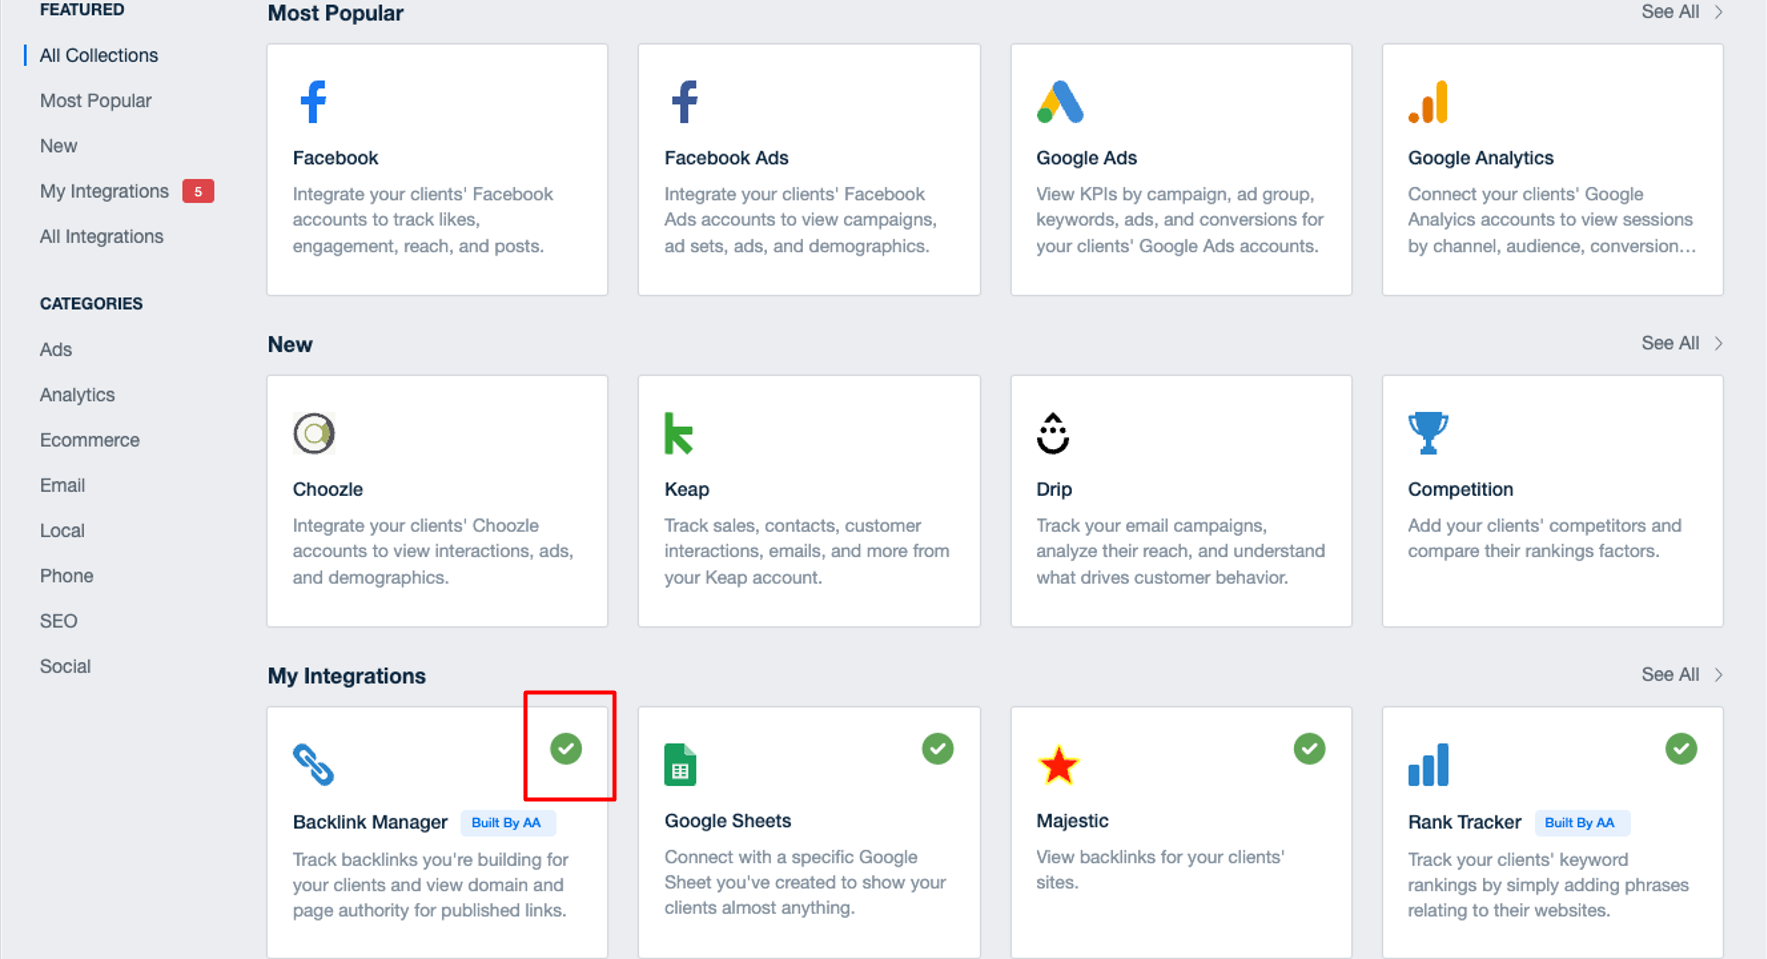Open My Integrations in the sidebar
Viewport: 1767px width, 959px height.
(104, 191)
